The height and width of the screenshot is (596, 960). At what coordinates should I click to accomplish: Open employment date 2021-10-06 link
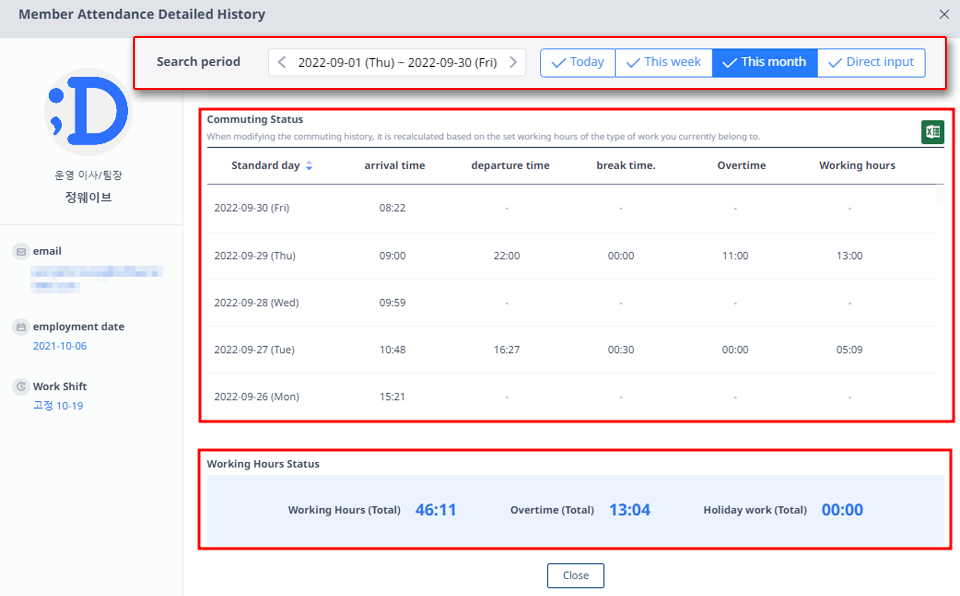click(x=60, y=346)
